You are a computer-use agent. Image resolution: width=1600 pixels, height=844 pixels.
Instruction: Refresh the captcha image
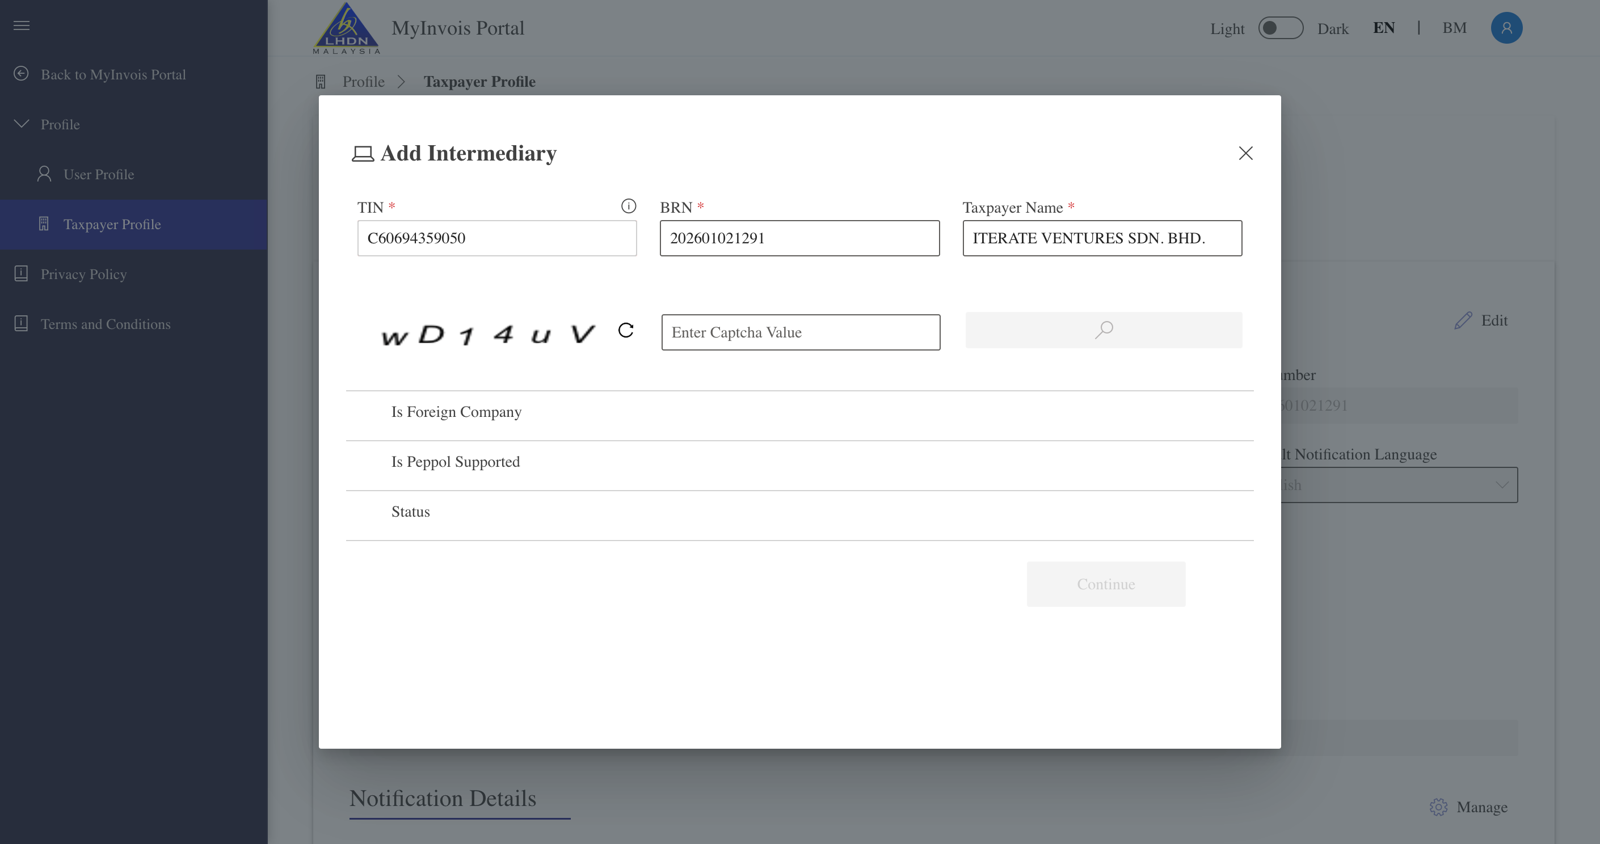pos(626,330)
